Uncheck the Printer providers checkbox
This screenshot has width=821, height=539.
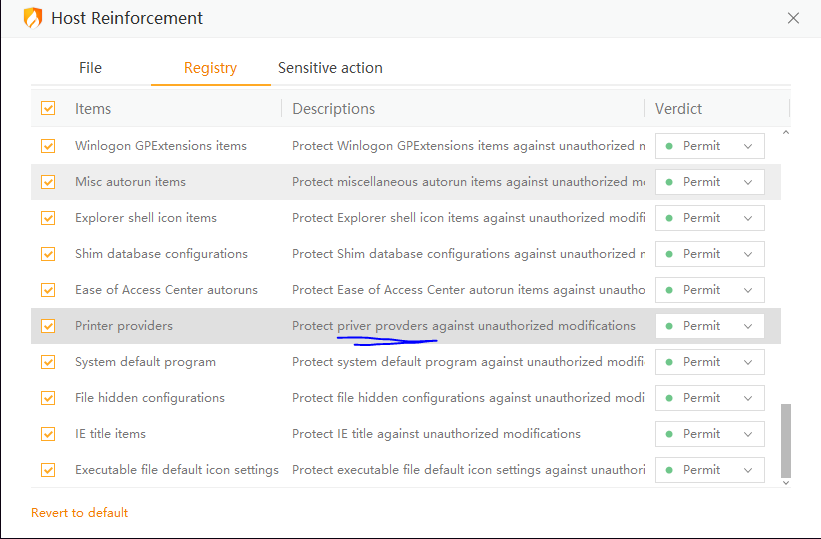(x=48, y=326)
